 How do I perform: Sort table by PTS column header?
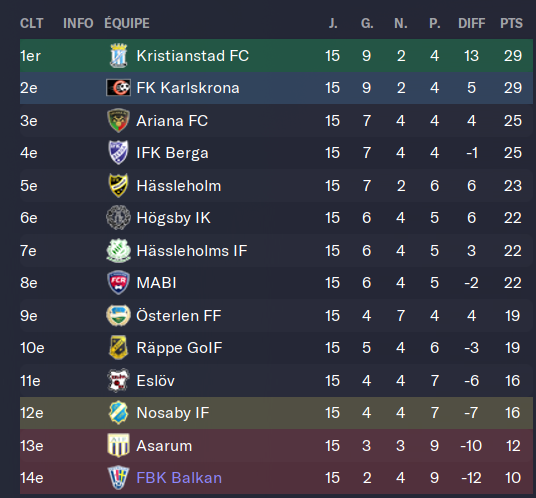511,23
